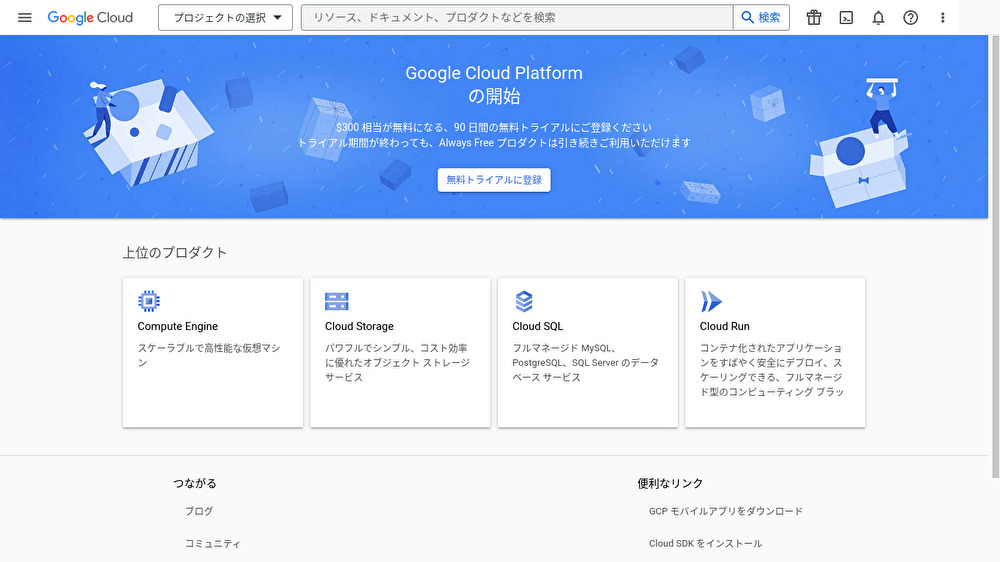Expand the プロジェクトの選択 dropdown
Image resolution: width=1000 pixels, height=562 pixels.
pos(226,18)
